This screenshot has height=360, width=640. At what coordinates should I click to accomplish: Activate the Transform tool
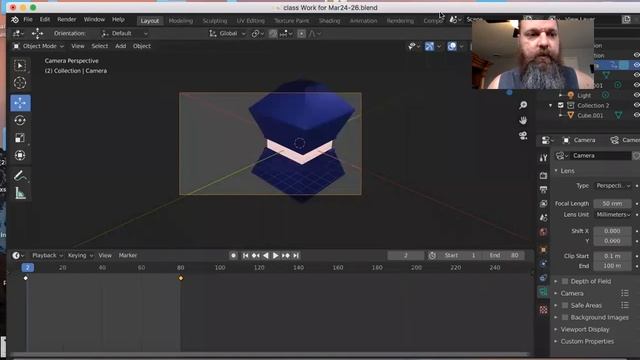(20, 155)
